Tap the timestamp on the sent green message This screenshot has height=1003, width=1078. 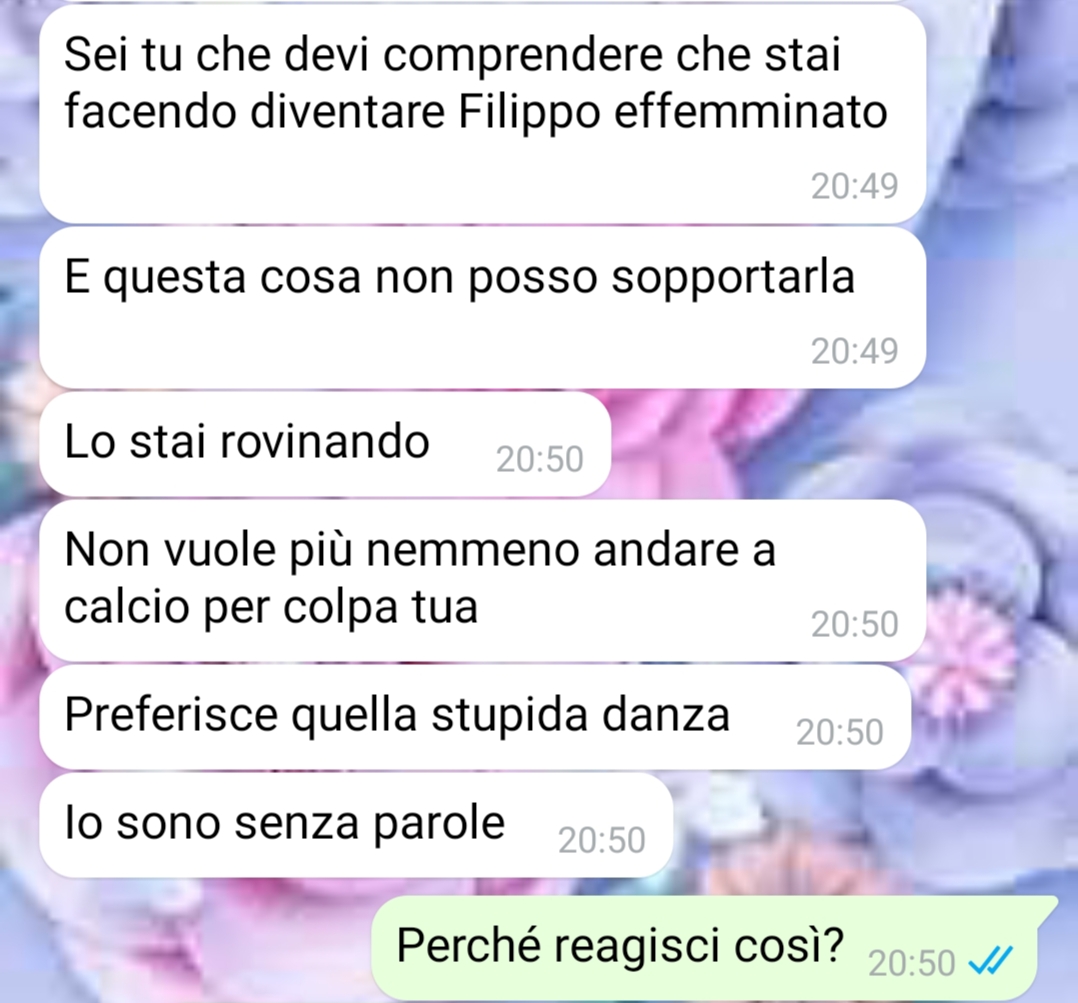pos(911,962)
